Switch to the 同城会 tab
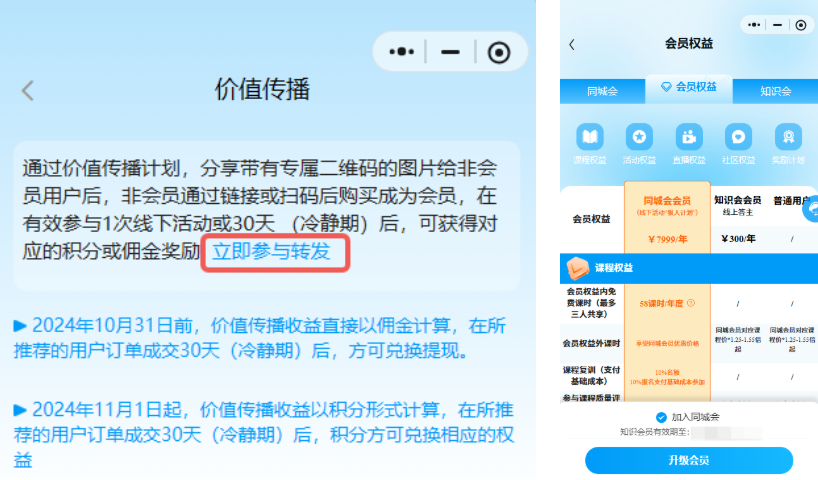The image size is (818, 480). (x=603, y=92)
